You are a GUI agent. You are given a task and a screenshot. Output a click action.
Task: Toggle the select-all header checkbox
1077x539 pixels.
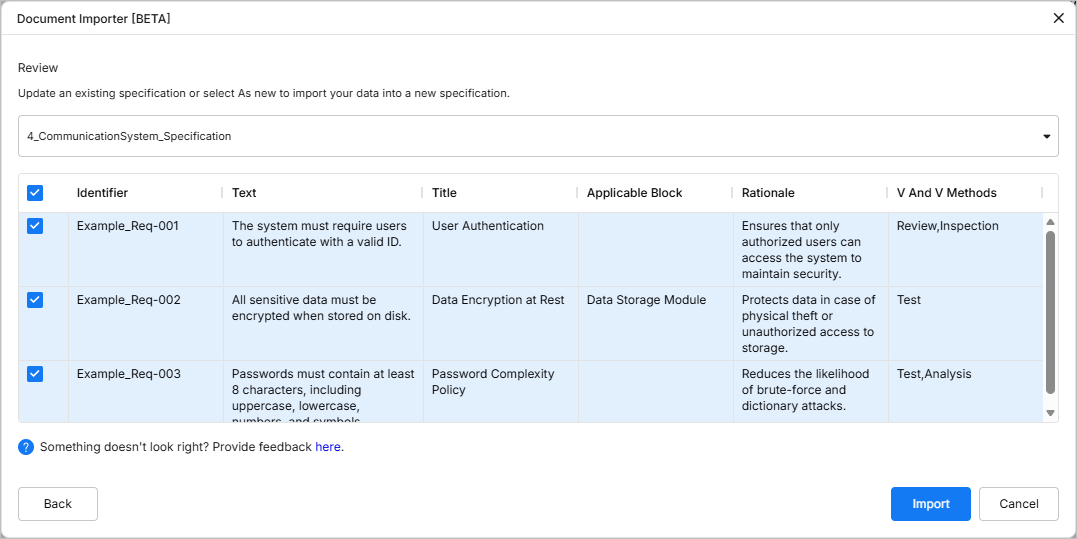click(35, 193)
